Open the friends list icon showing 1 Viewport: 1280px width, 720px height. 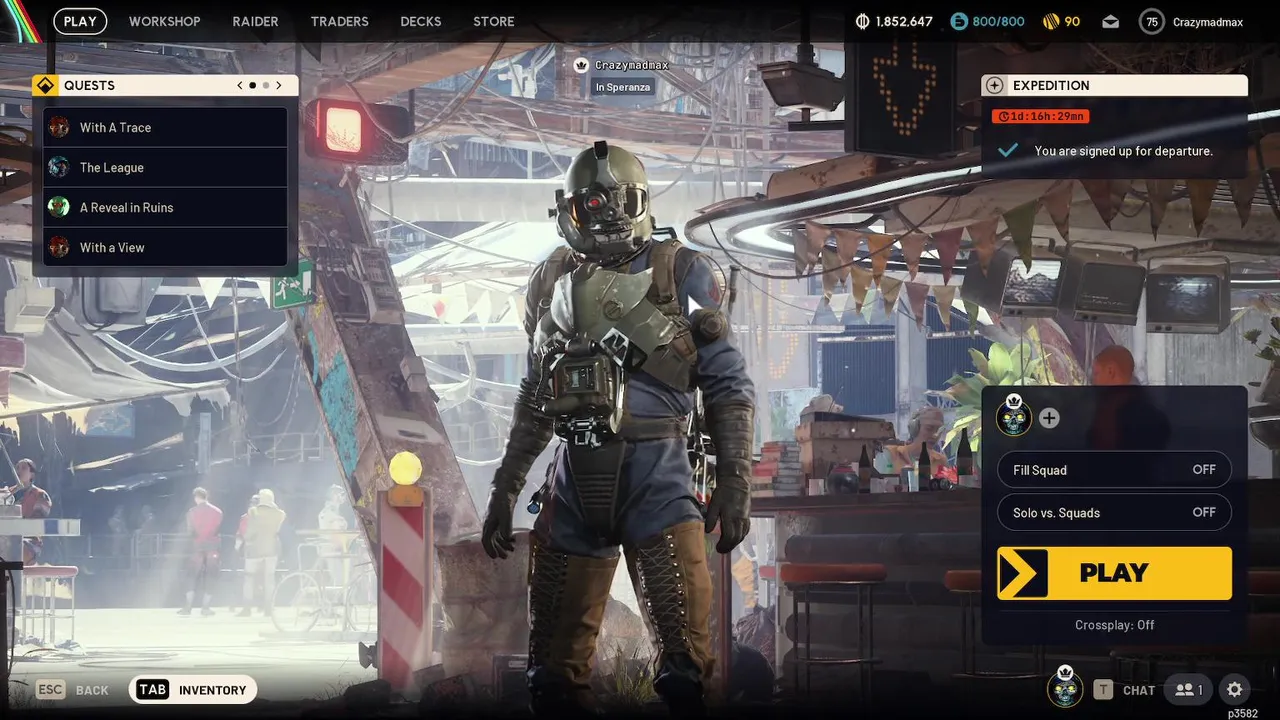click(1190, 690)
